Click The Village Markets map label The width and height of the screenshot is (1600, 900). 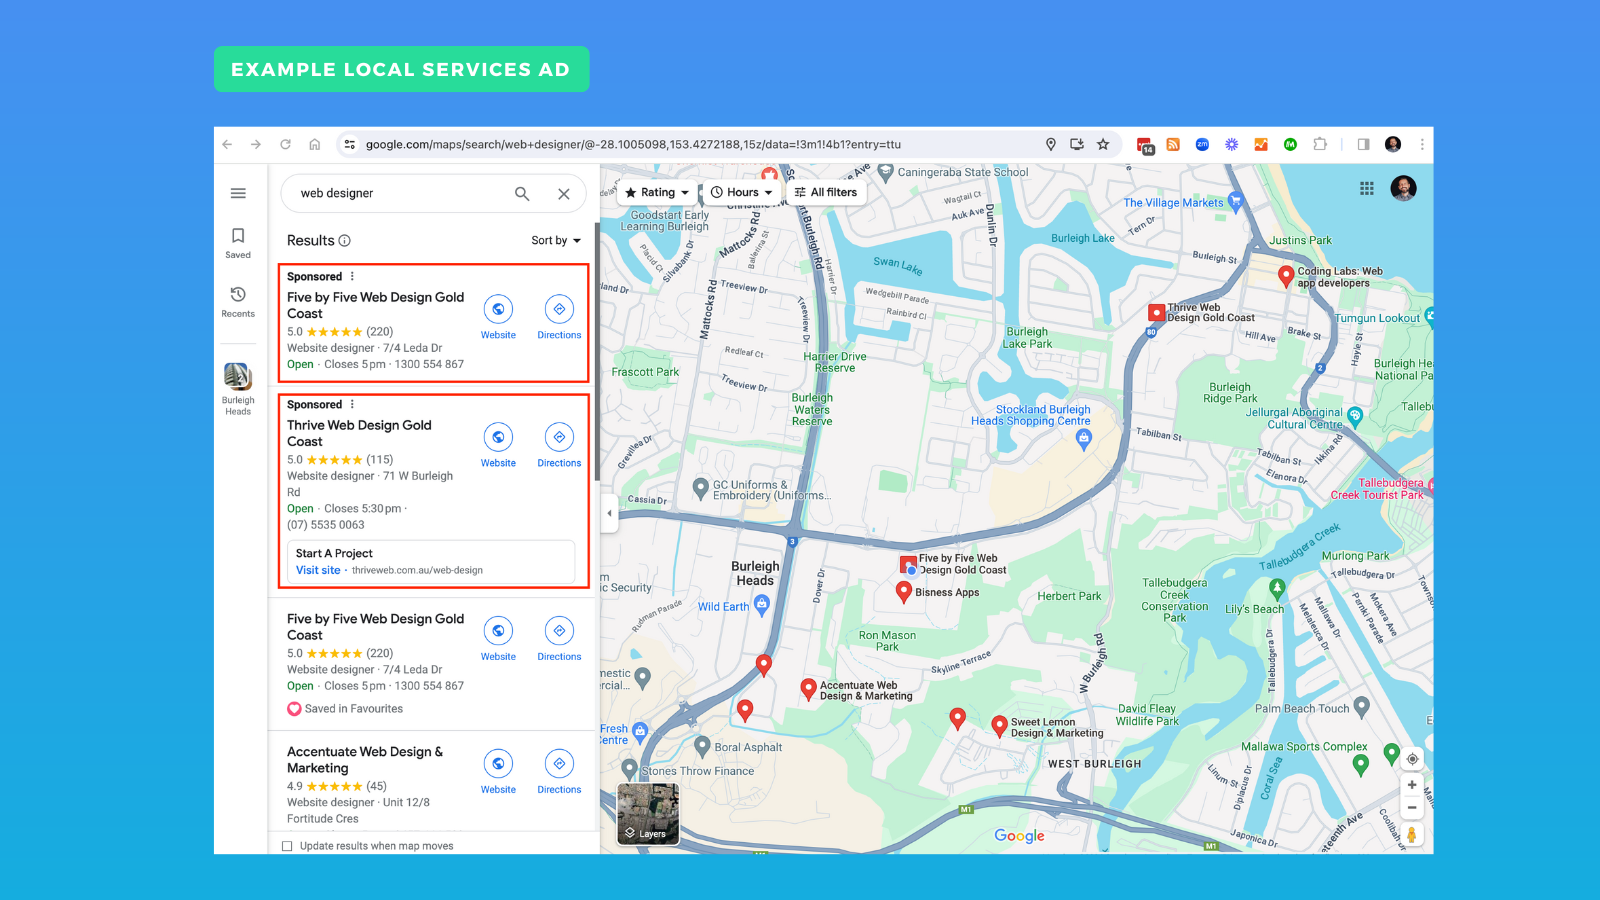click(1173, 202)
